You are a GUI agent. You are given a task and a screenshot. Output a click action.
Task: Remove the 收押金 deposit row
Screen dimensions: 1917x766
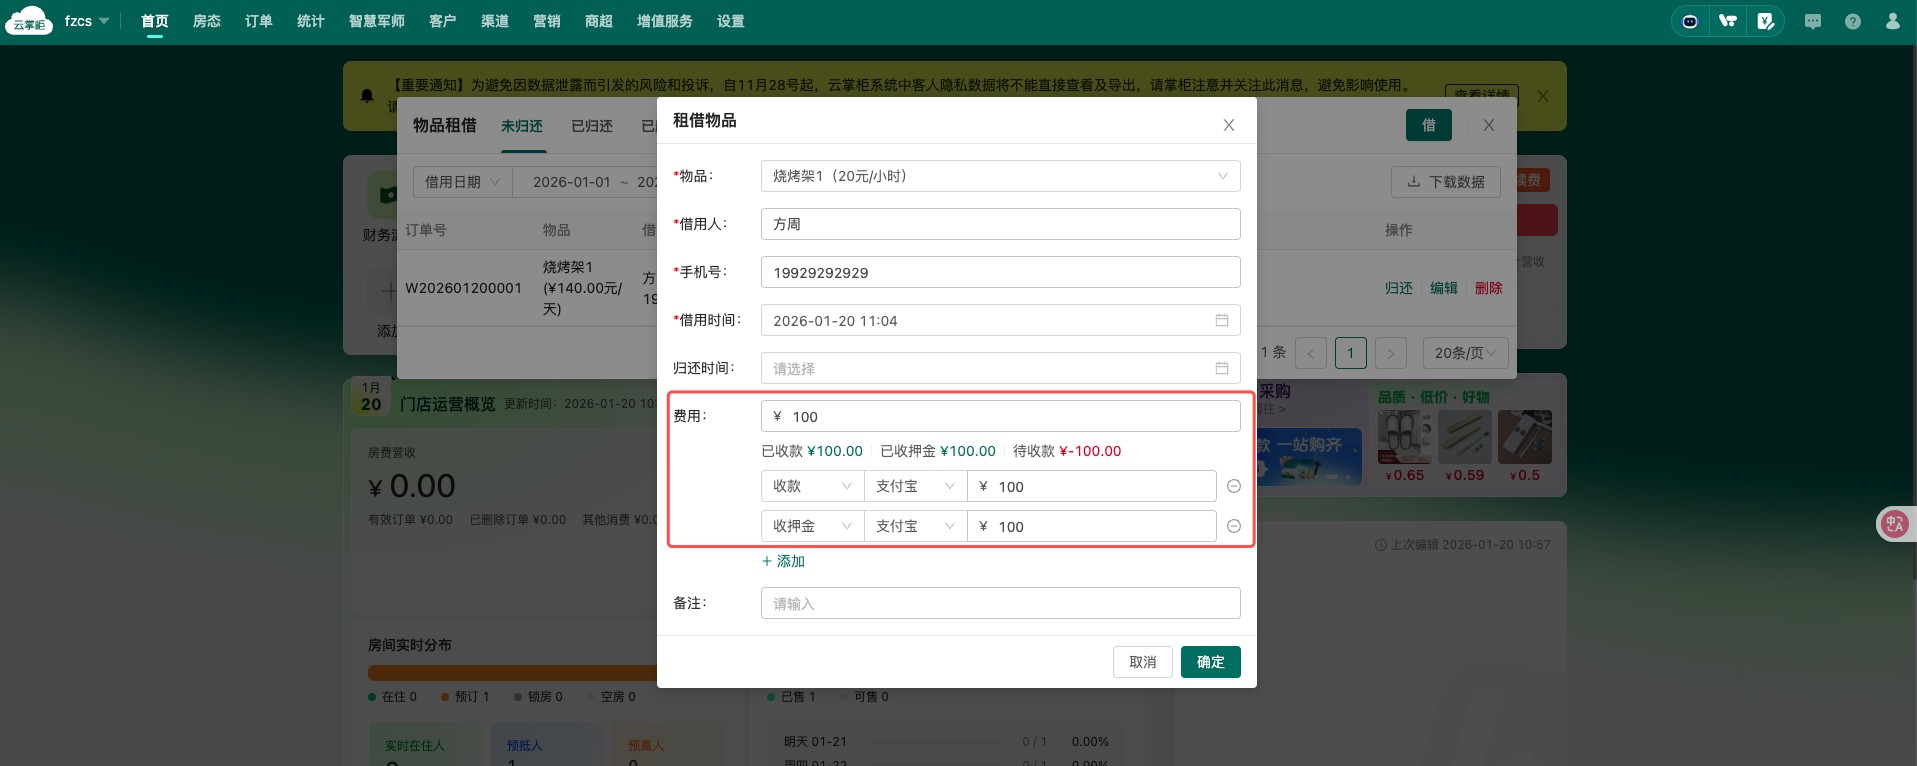point(1233,526)
